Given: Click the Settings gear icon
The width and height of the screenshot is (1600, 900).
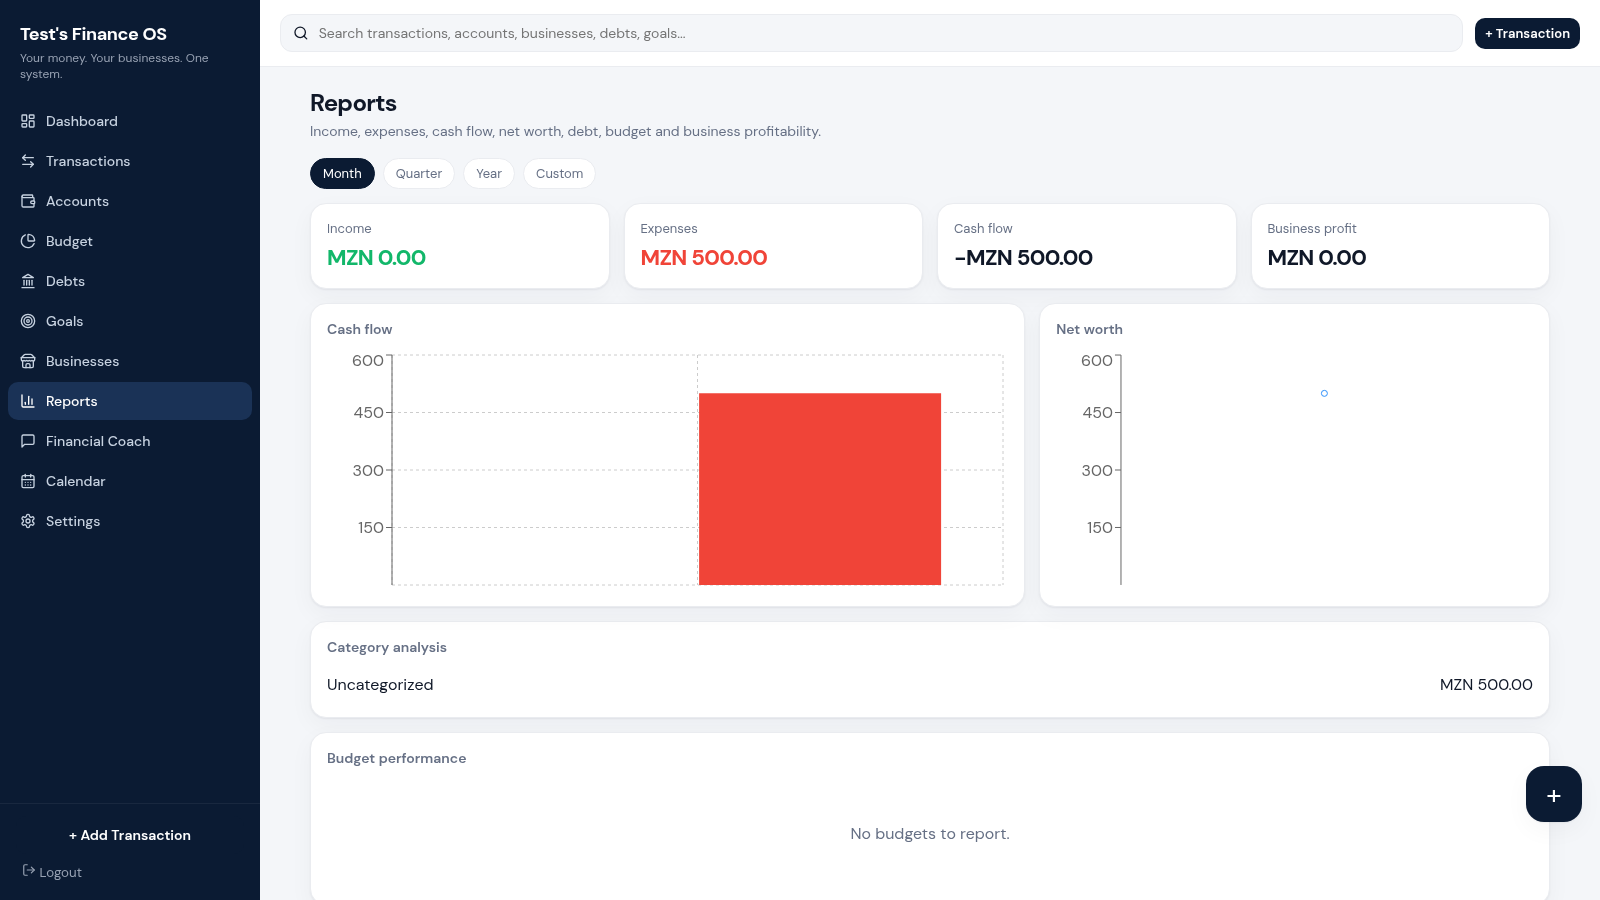Looking at the screenshot, I should [x=28, y=521].
